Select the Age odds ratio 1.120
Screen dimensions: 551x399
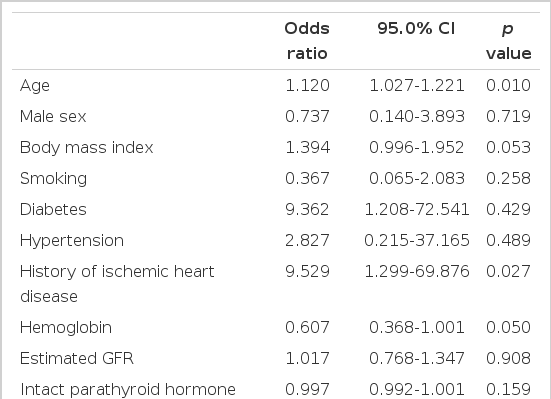pos(307,85)
